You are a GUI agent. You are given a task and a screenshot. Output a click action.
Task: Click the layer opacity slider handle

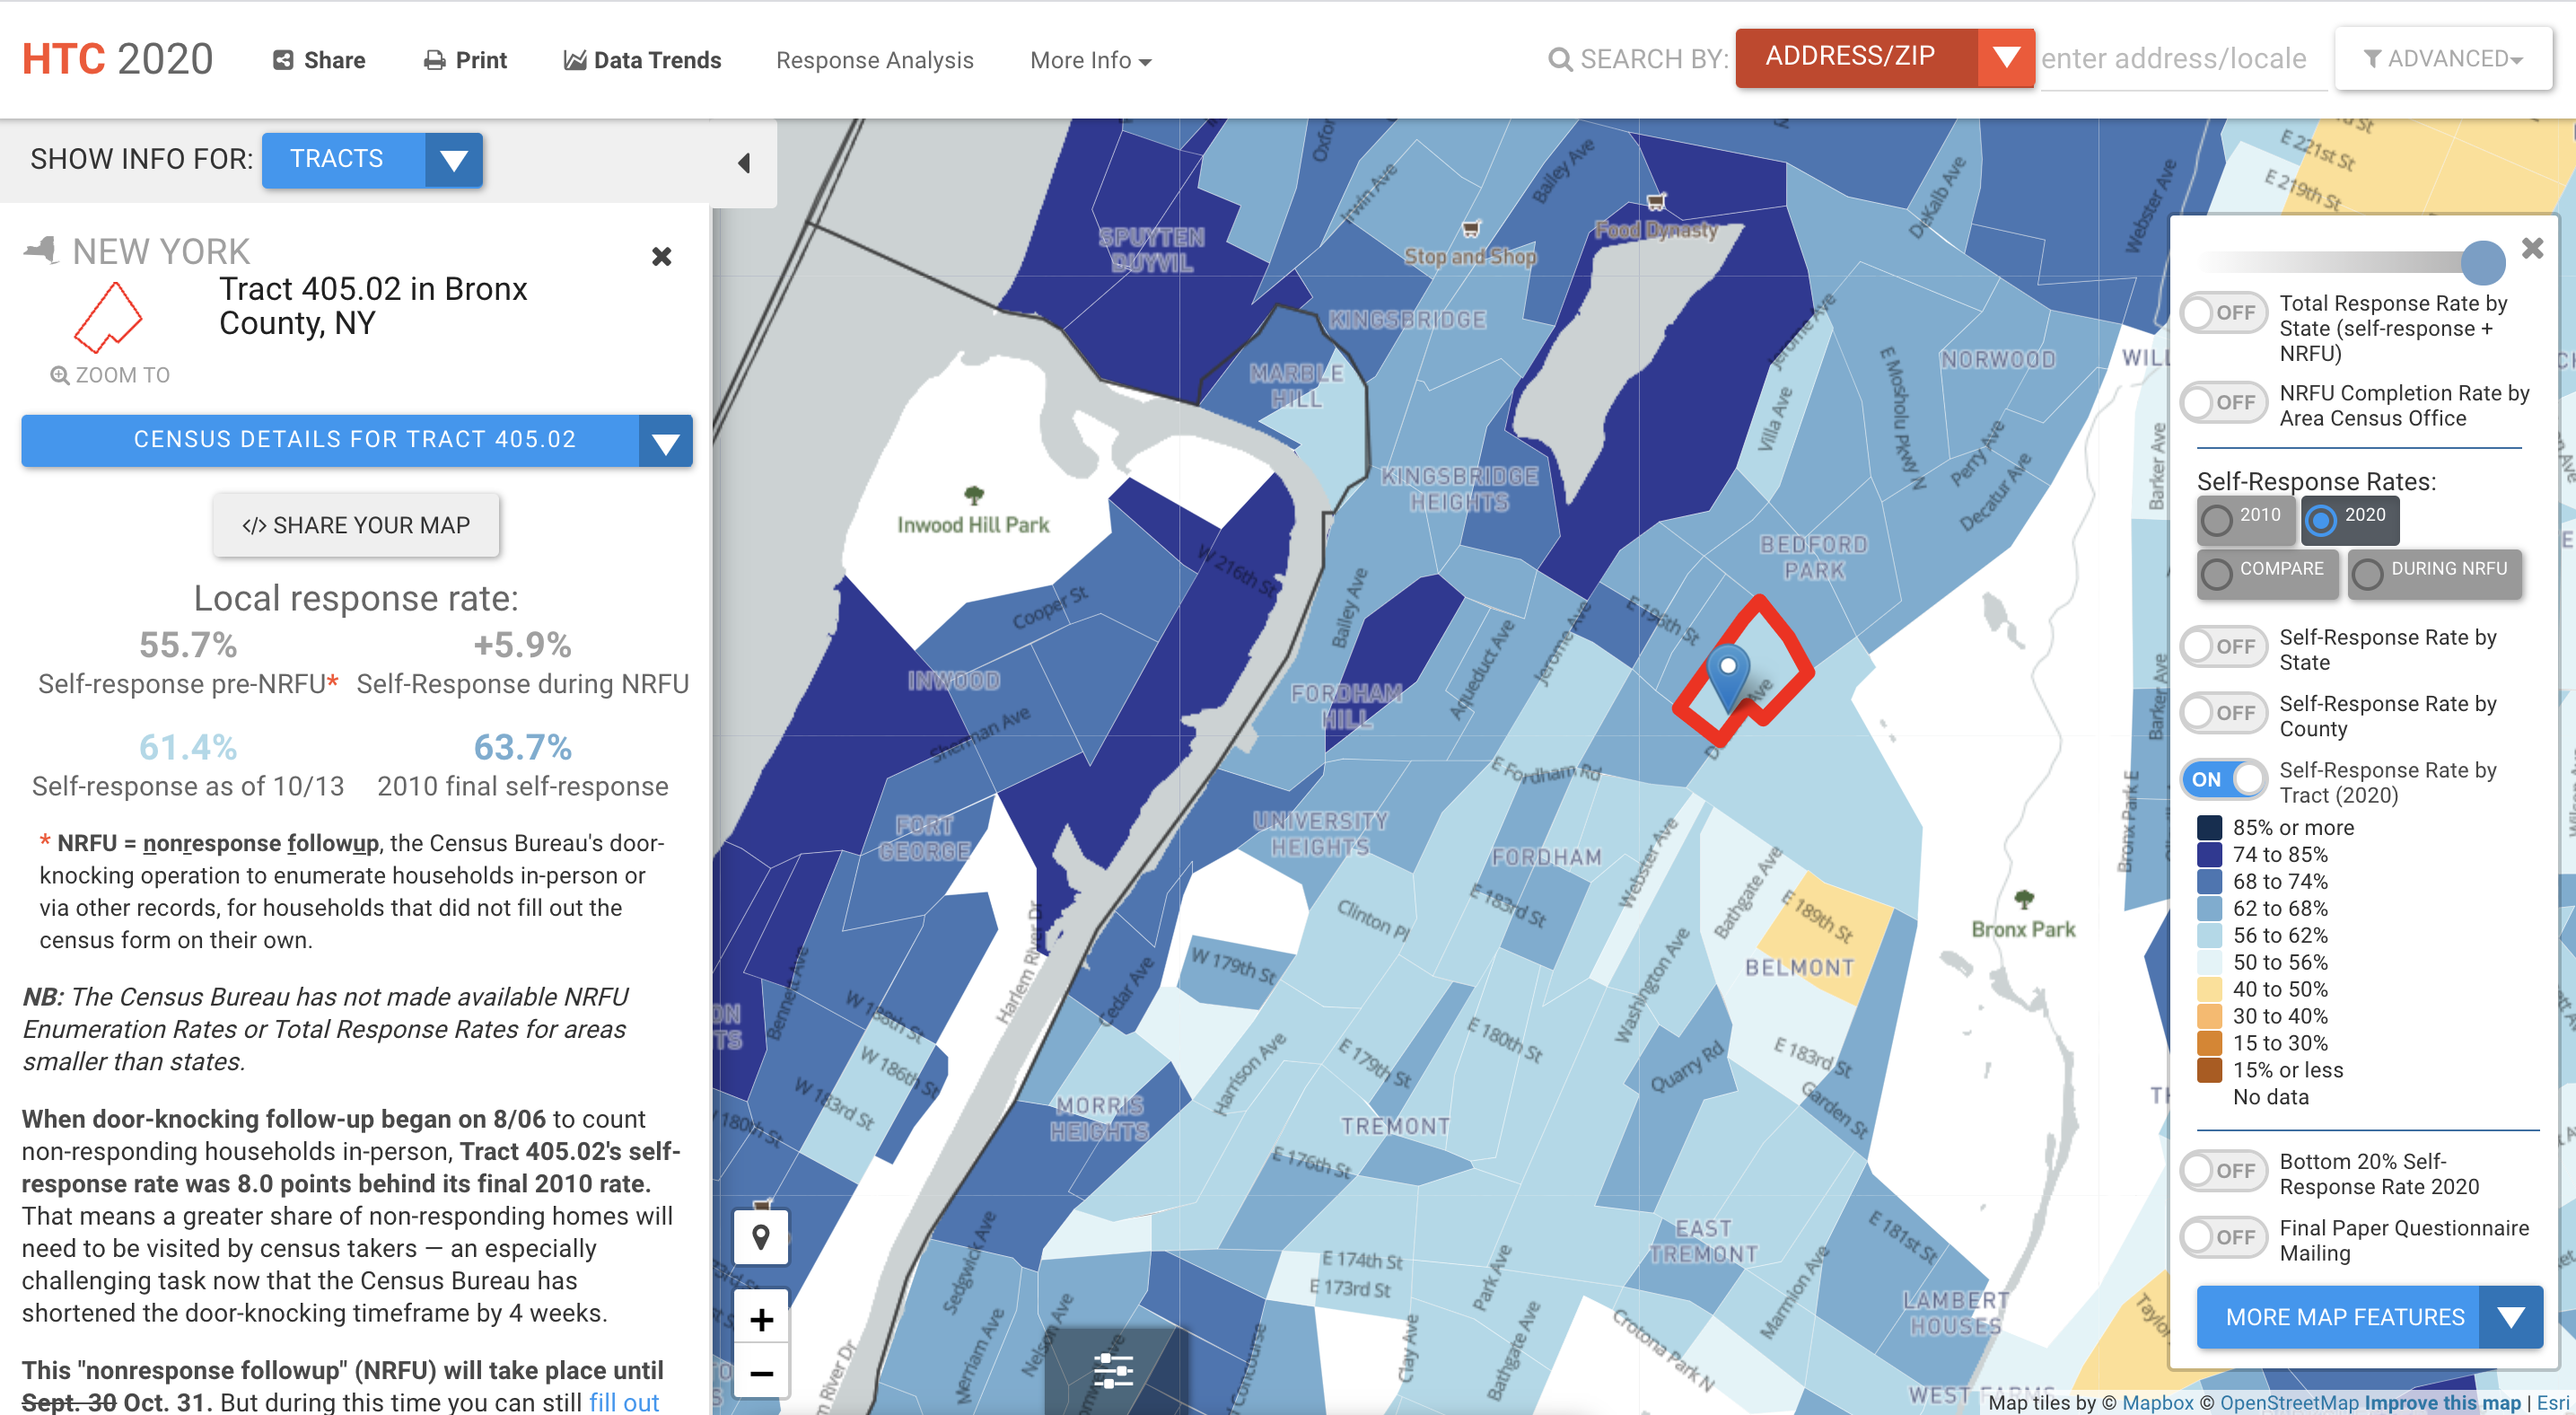click(2482, 263)
